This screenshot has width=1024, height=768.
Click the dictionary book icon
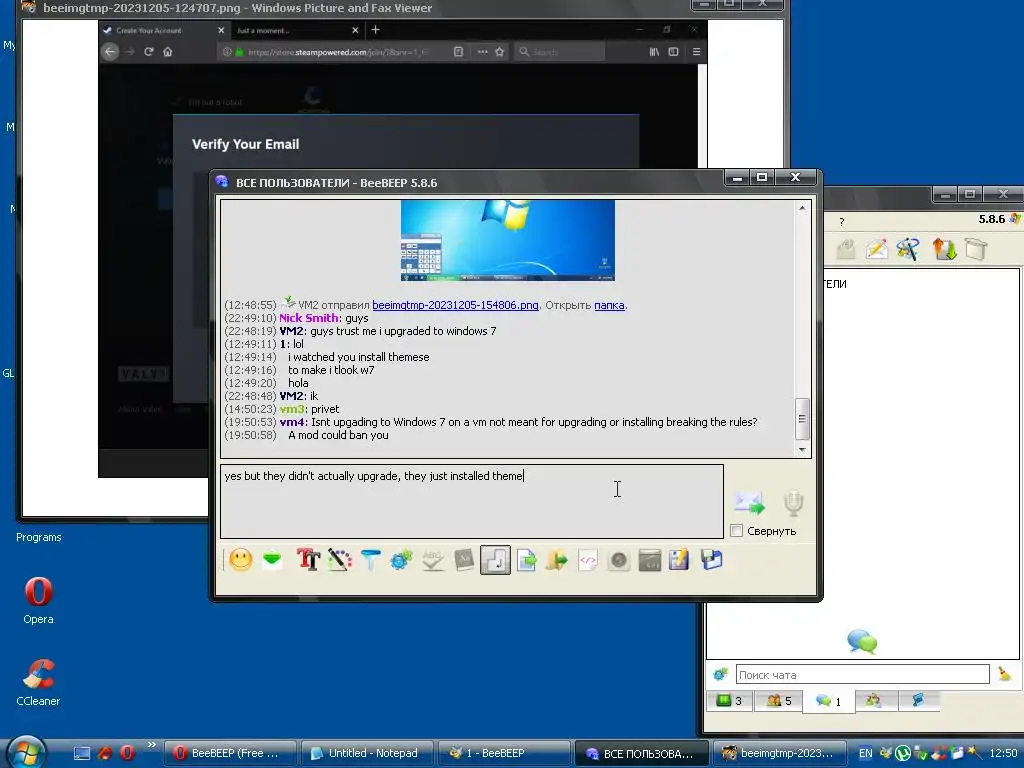pos(464,560)
